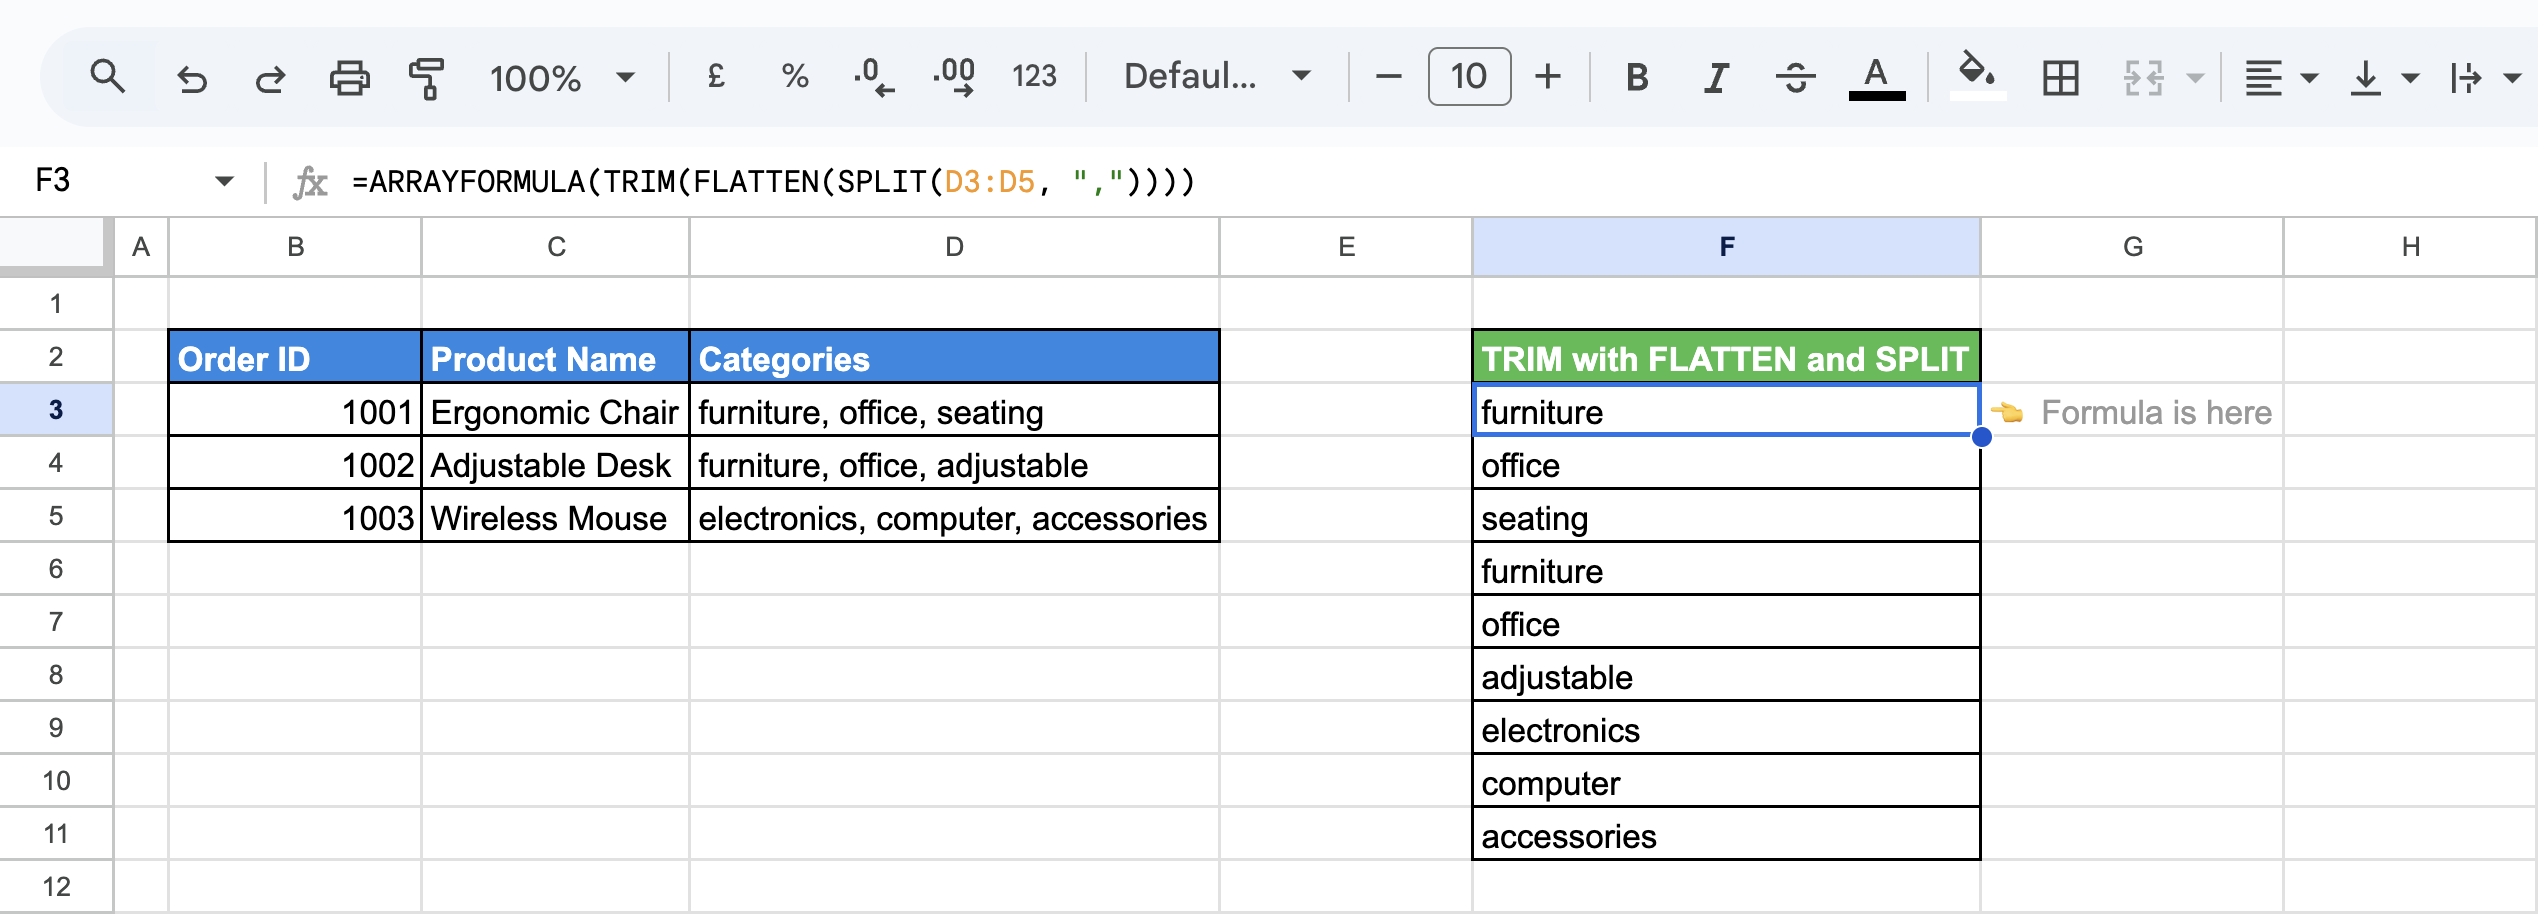Format as percent
Screen dimensions: 2538x914
795,77
